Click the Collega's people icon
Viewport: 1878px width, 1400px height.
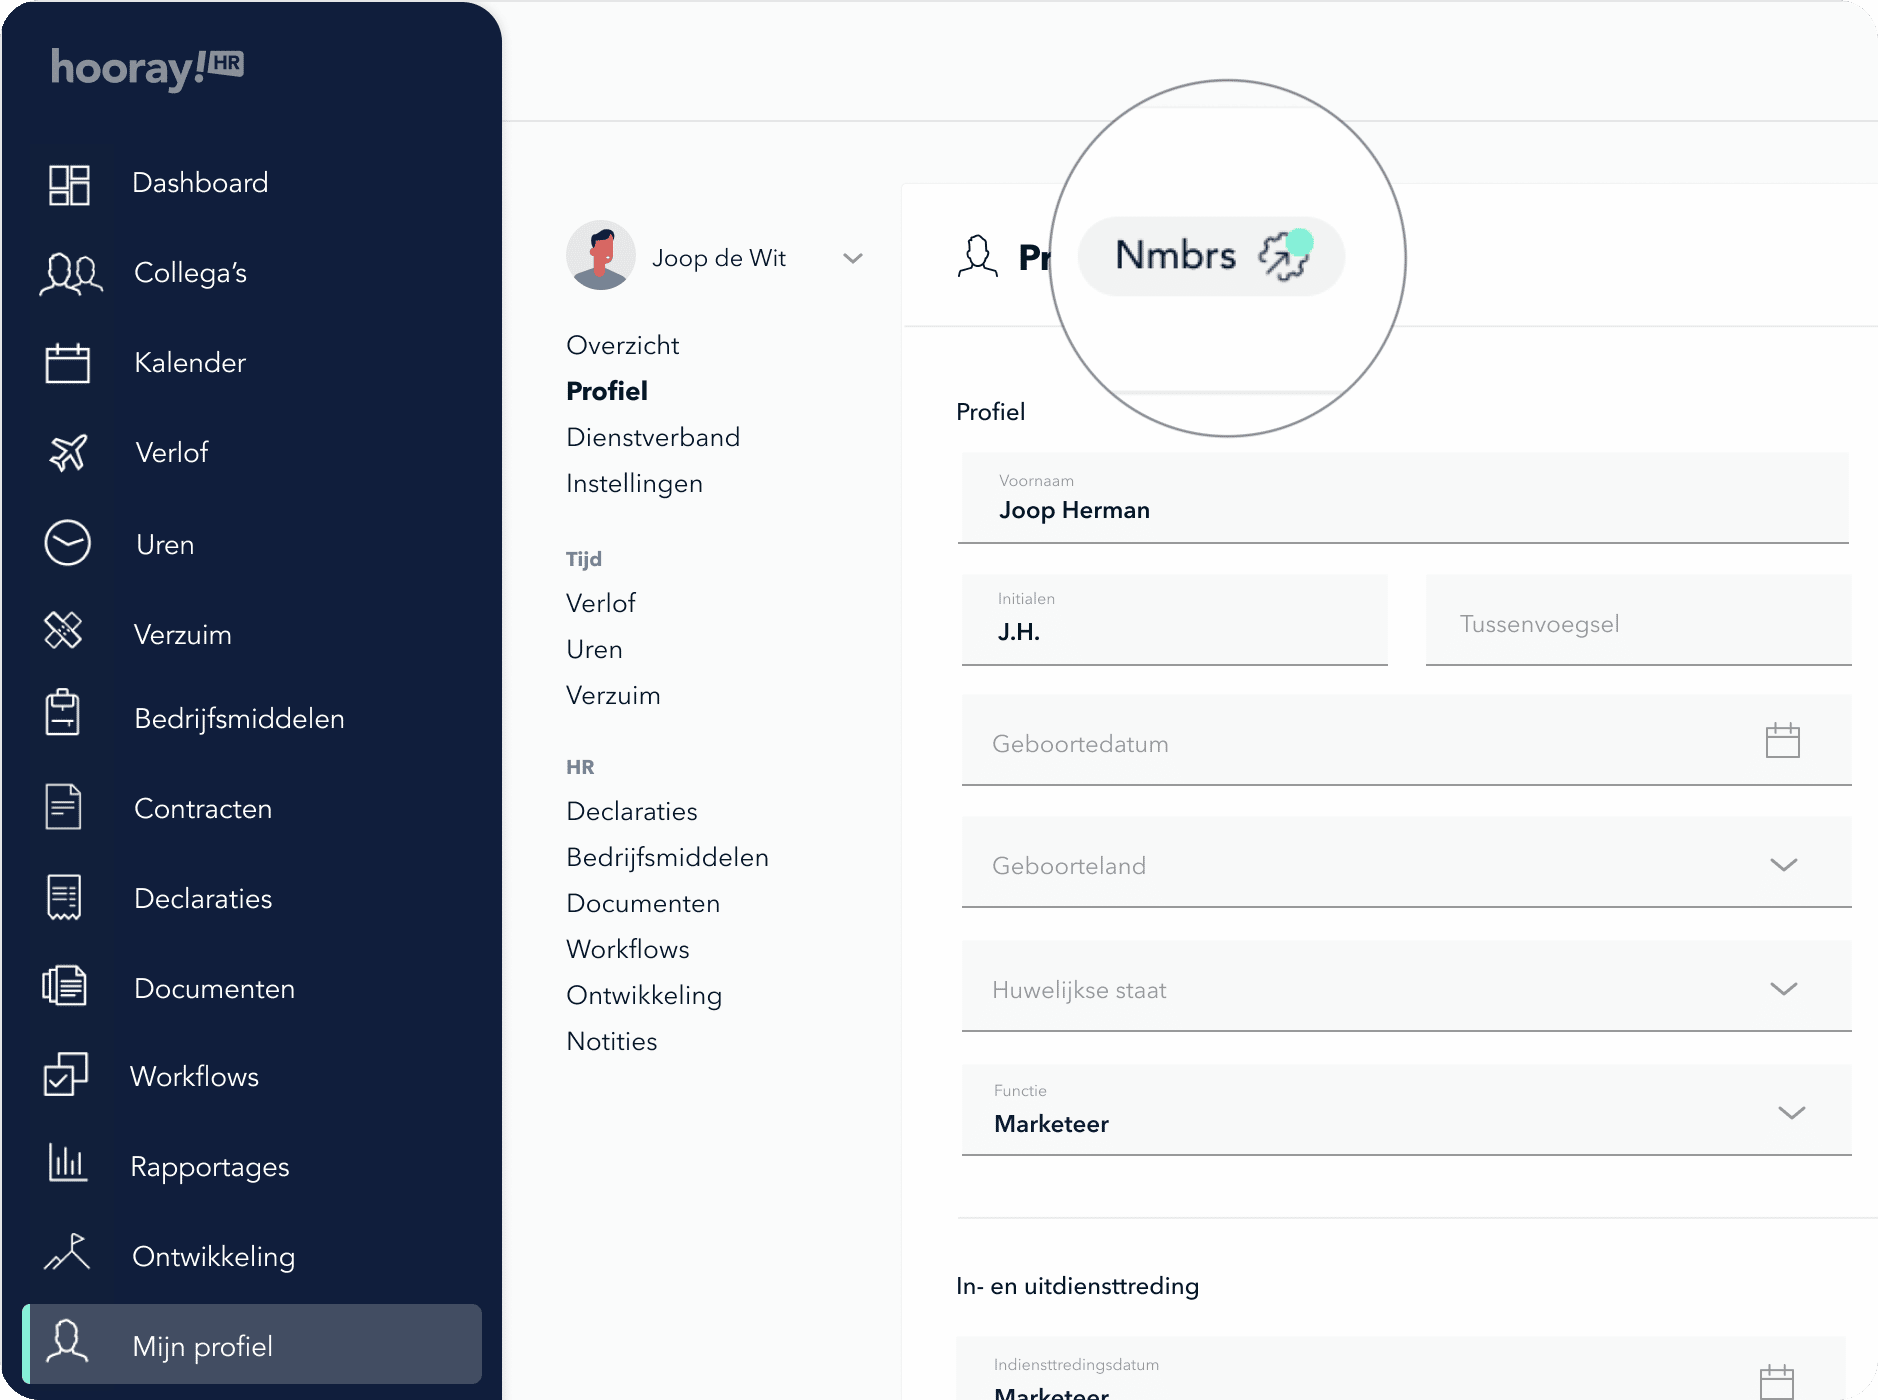[70, 273]
